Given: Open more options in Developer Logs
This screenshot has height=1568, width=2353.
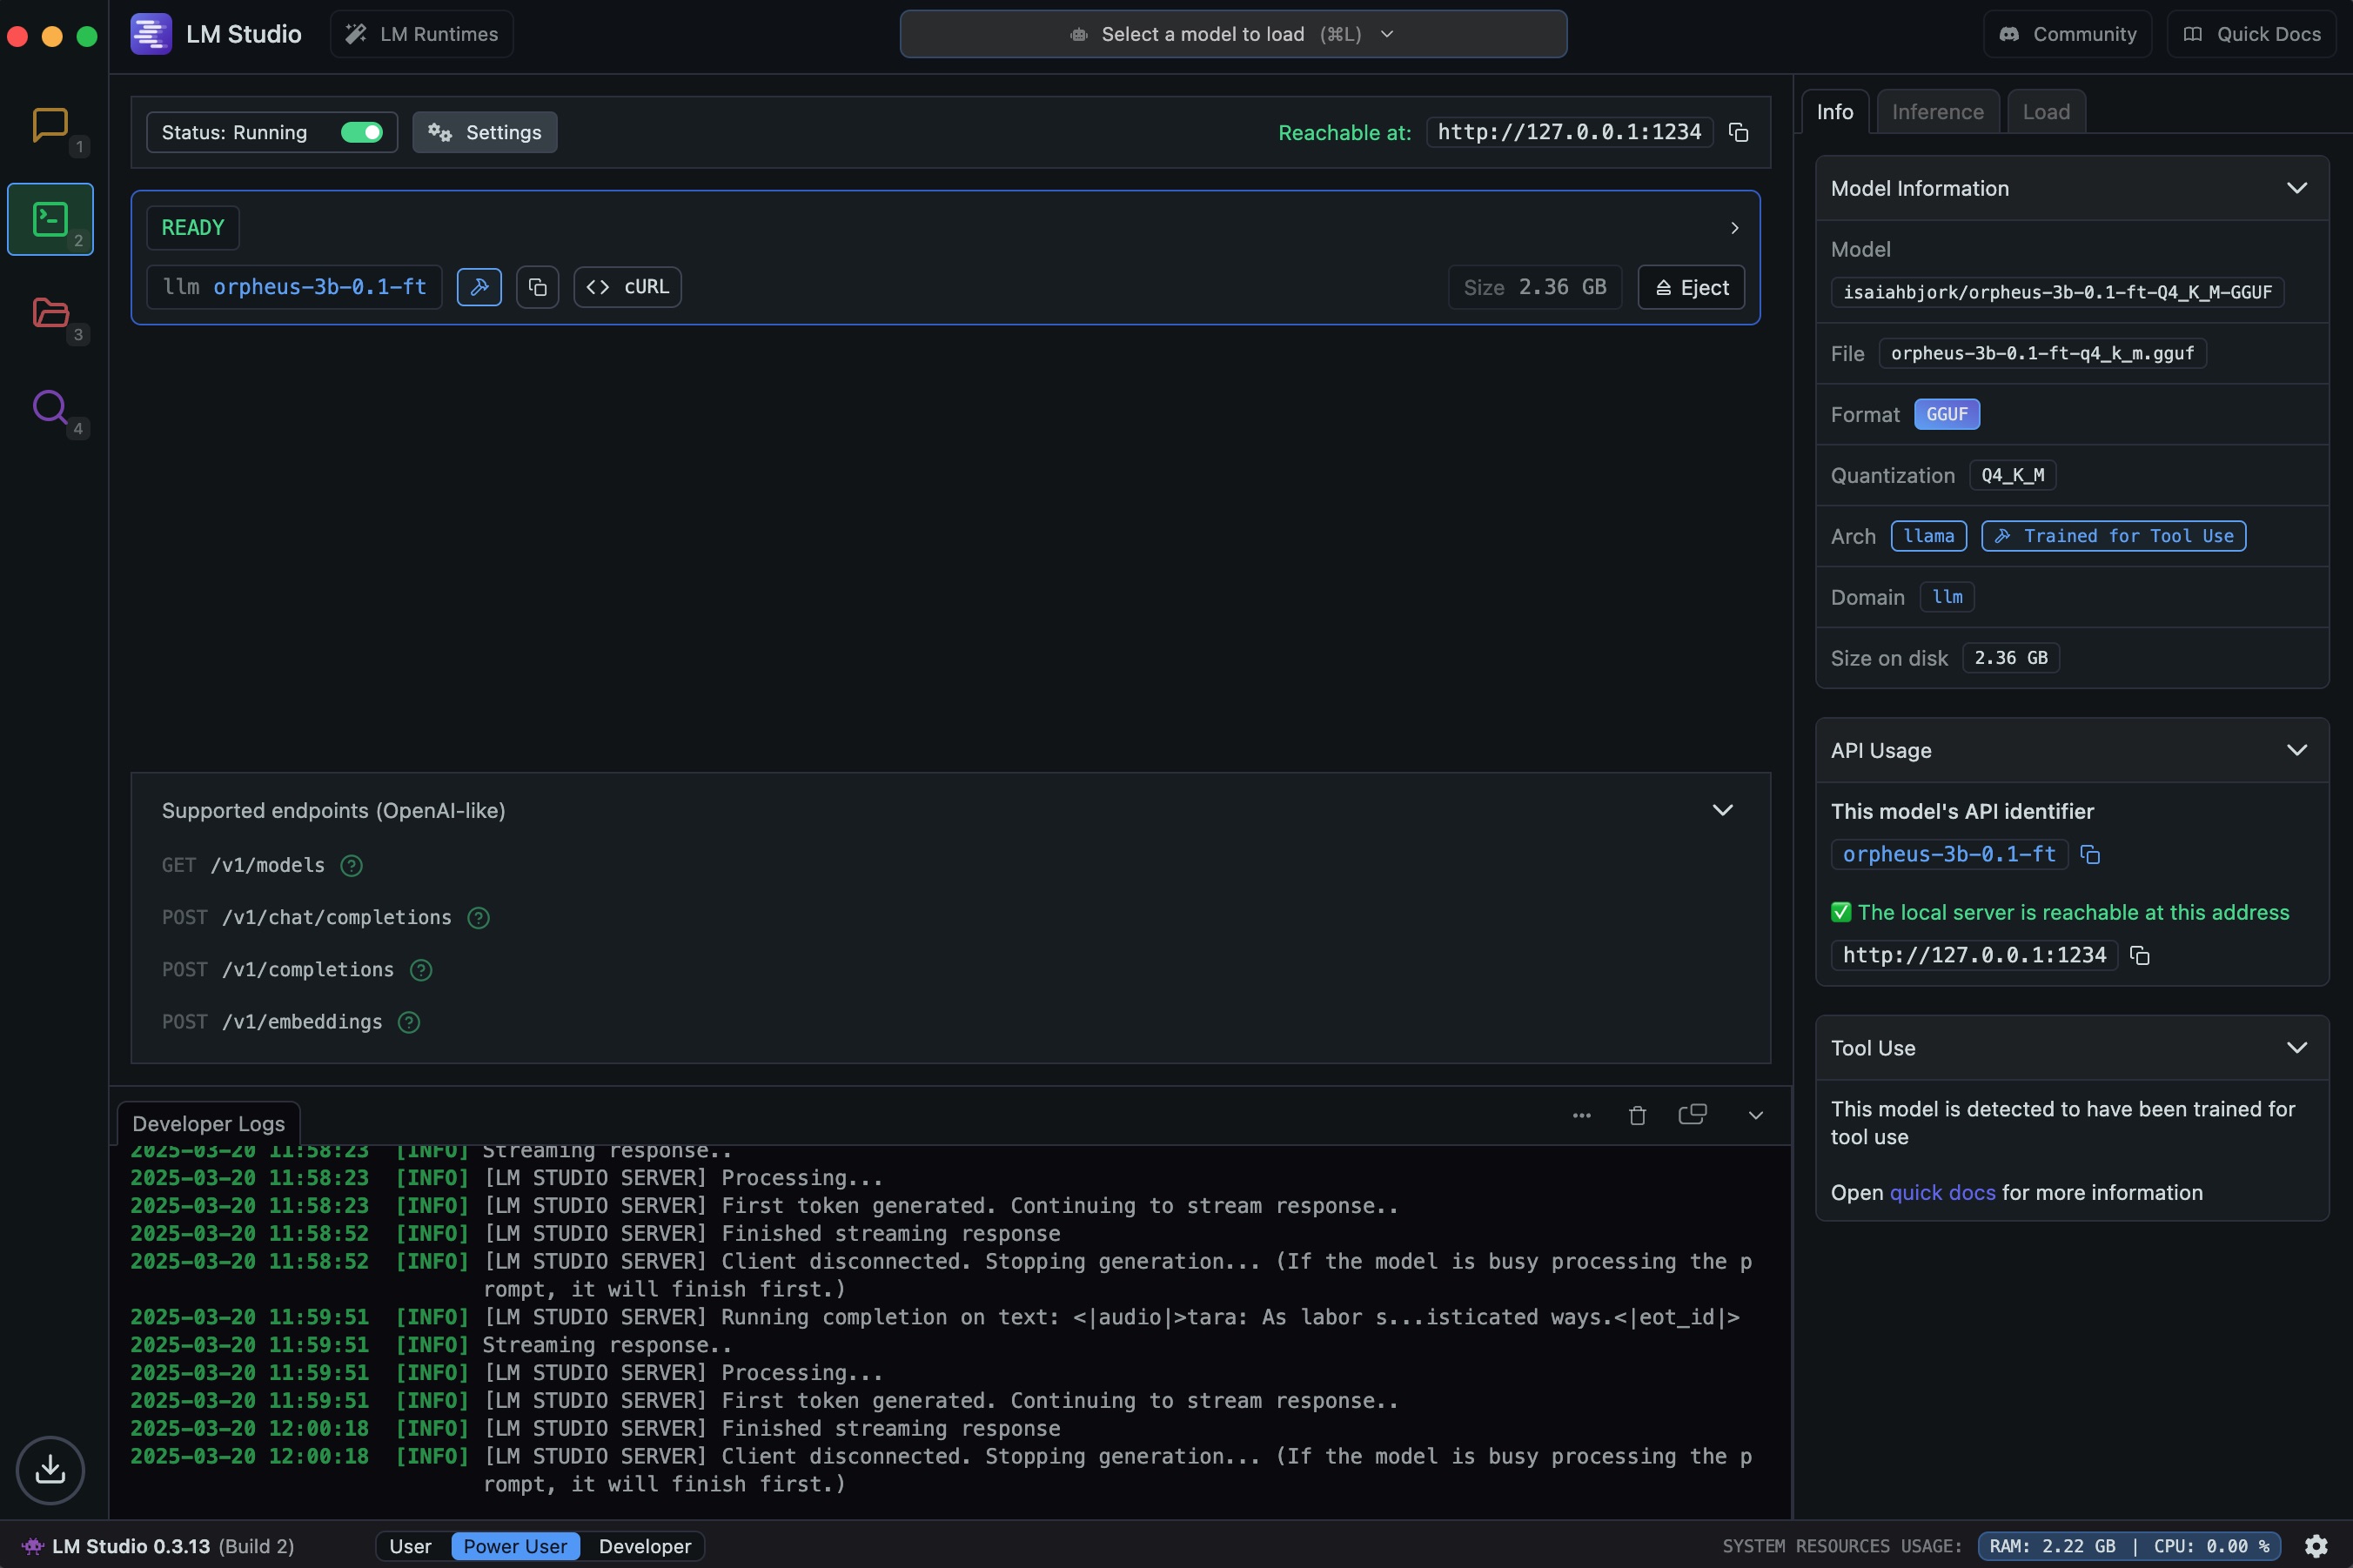Looking at the screenshot, I should (1581, 1115).
